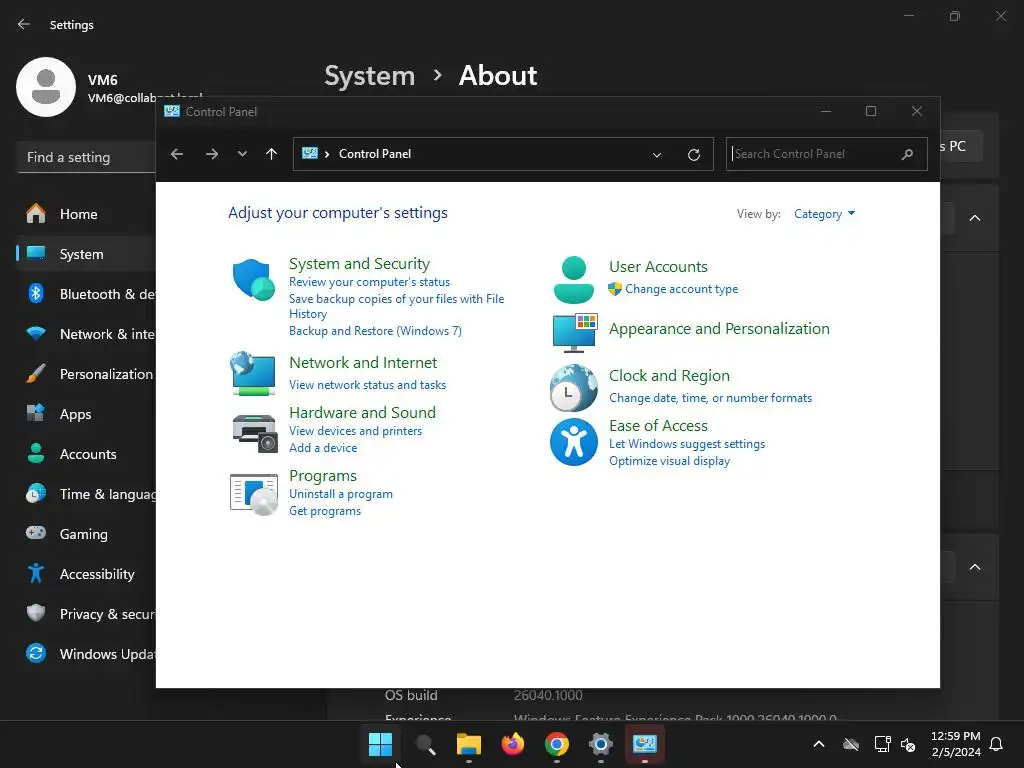Go forward in Control Panel navigation
The height and width of the screenshot is (768, 1024).
(x=212, y=154)
